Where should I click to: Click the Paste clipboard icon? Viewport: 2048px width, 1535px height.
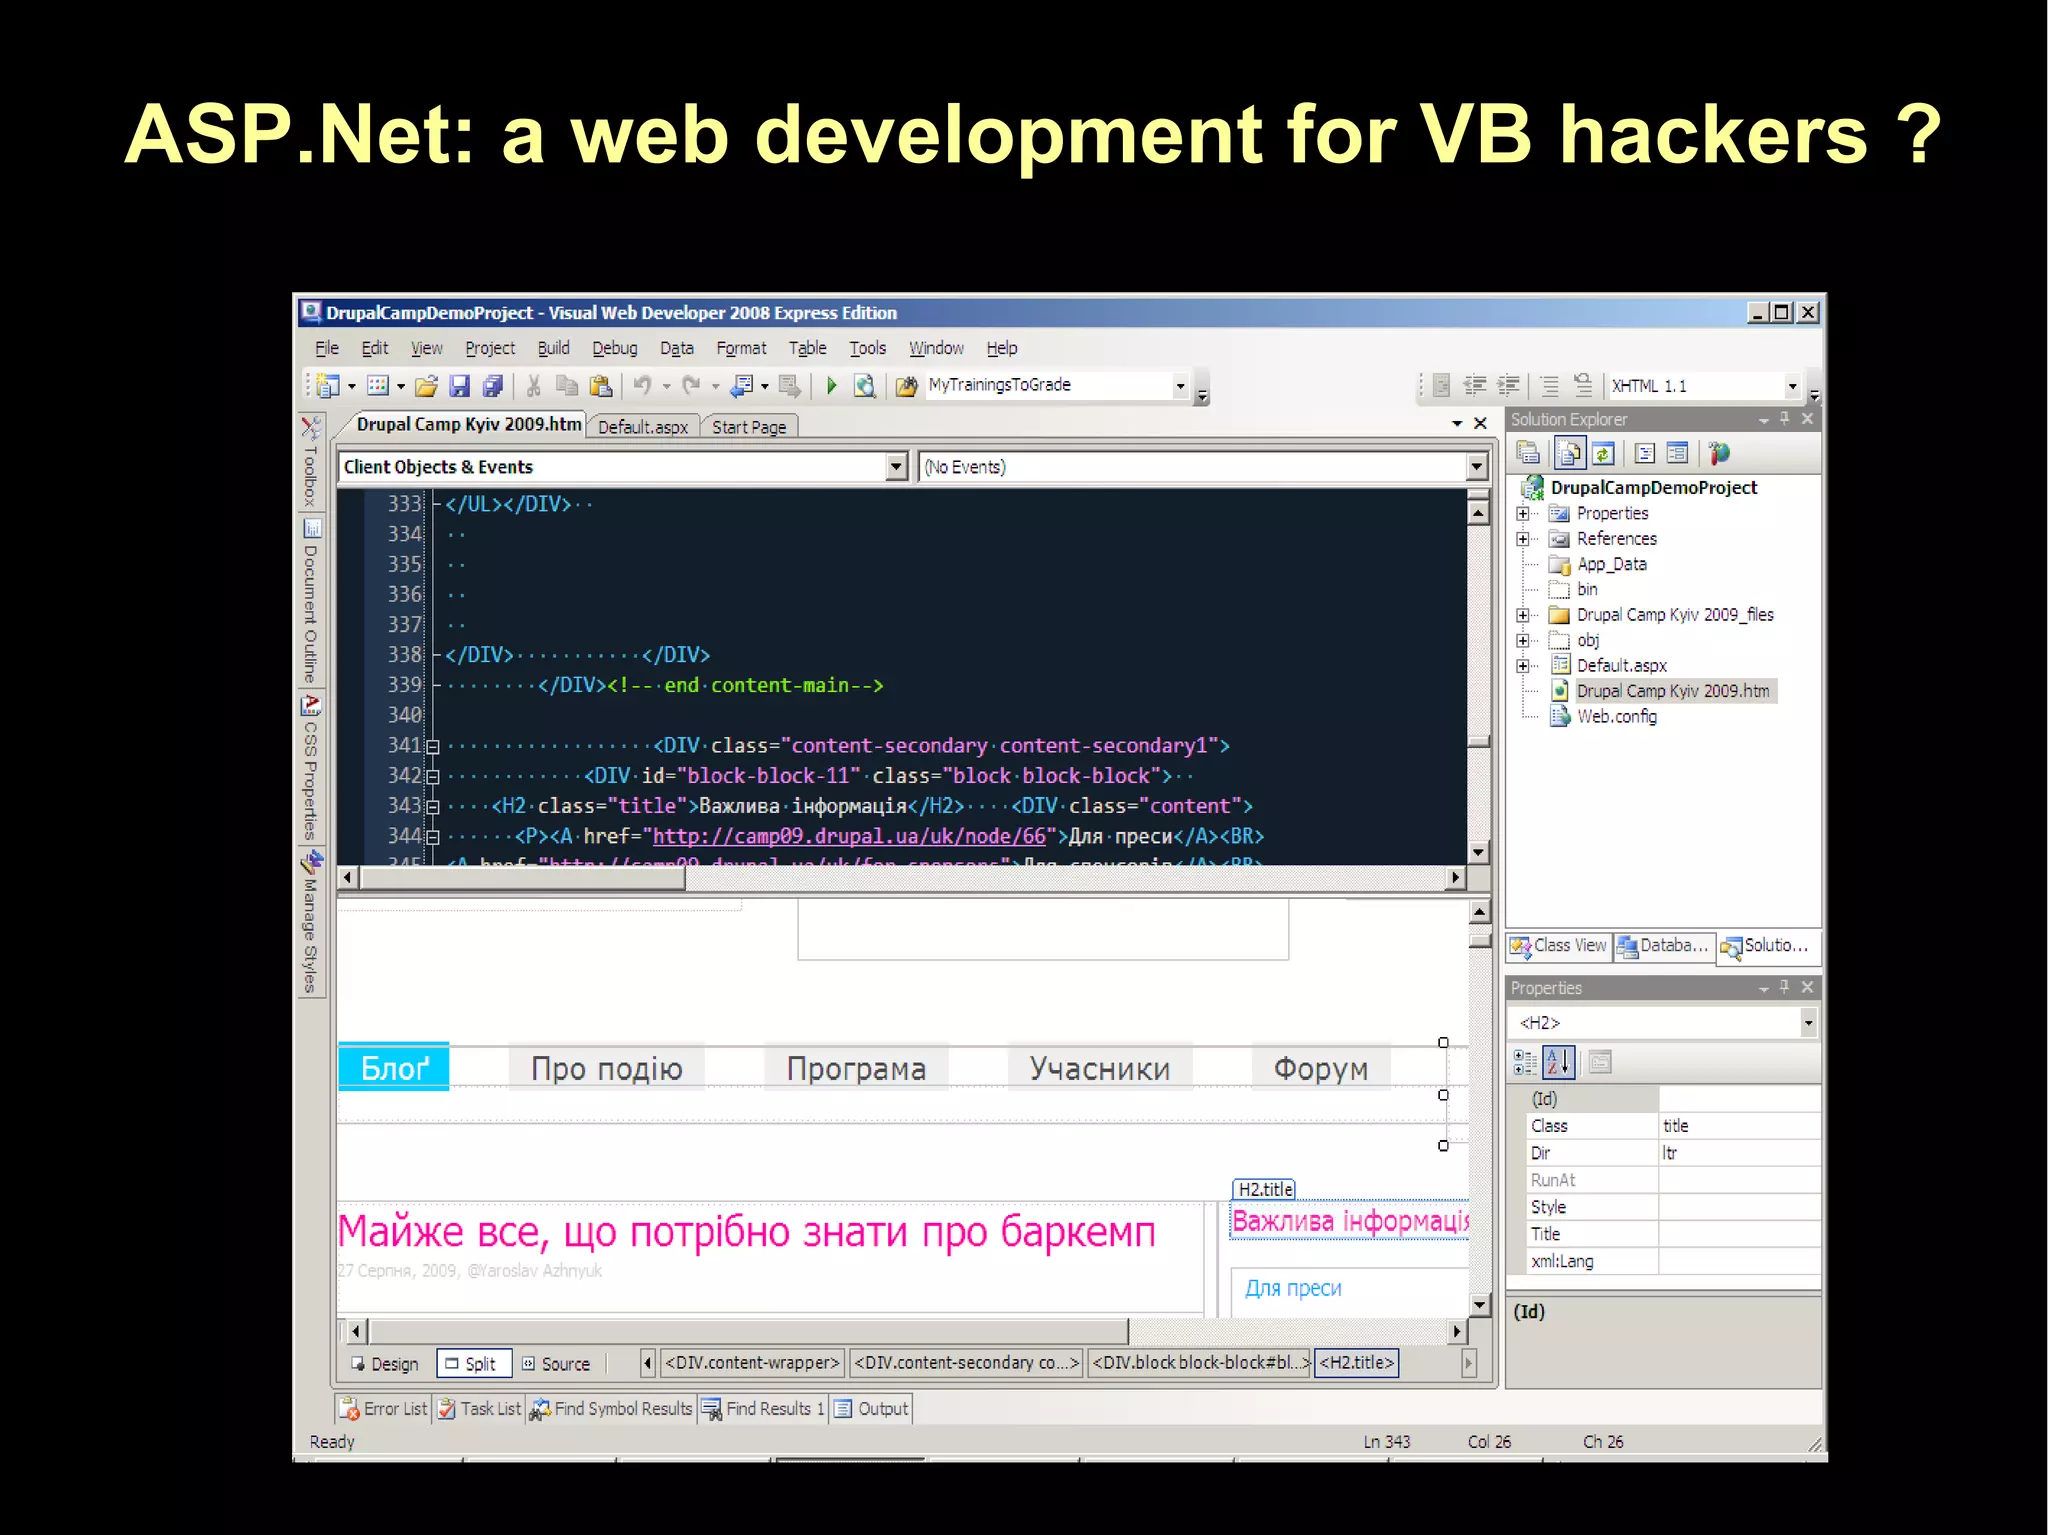(x=601, y=386)
